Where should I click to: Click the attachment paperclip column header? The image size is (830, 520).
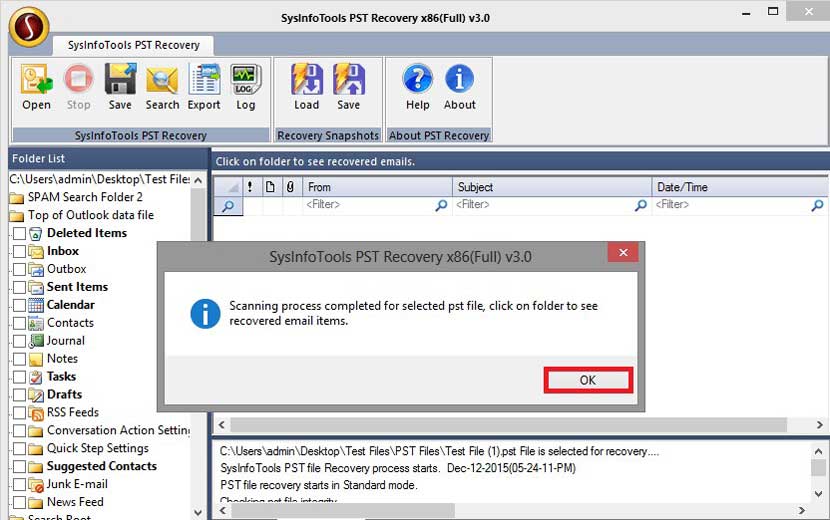click(290, 187)
